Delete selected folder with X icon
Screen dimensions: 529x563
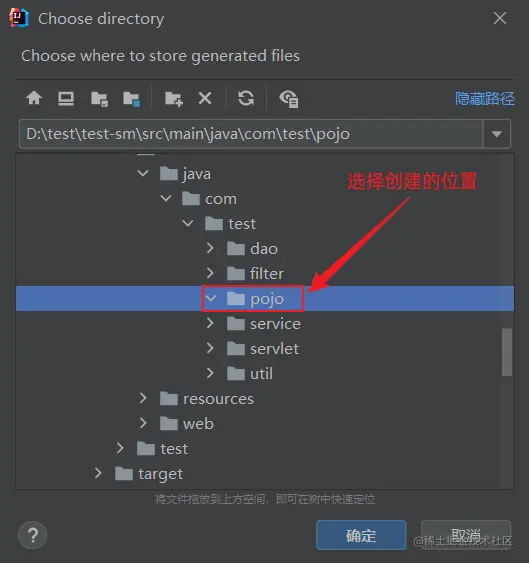tap(205, 98)
